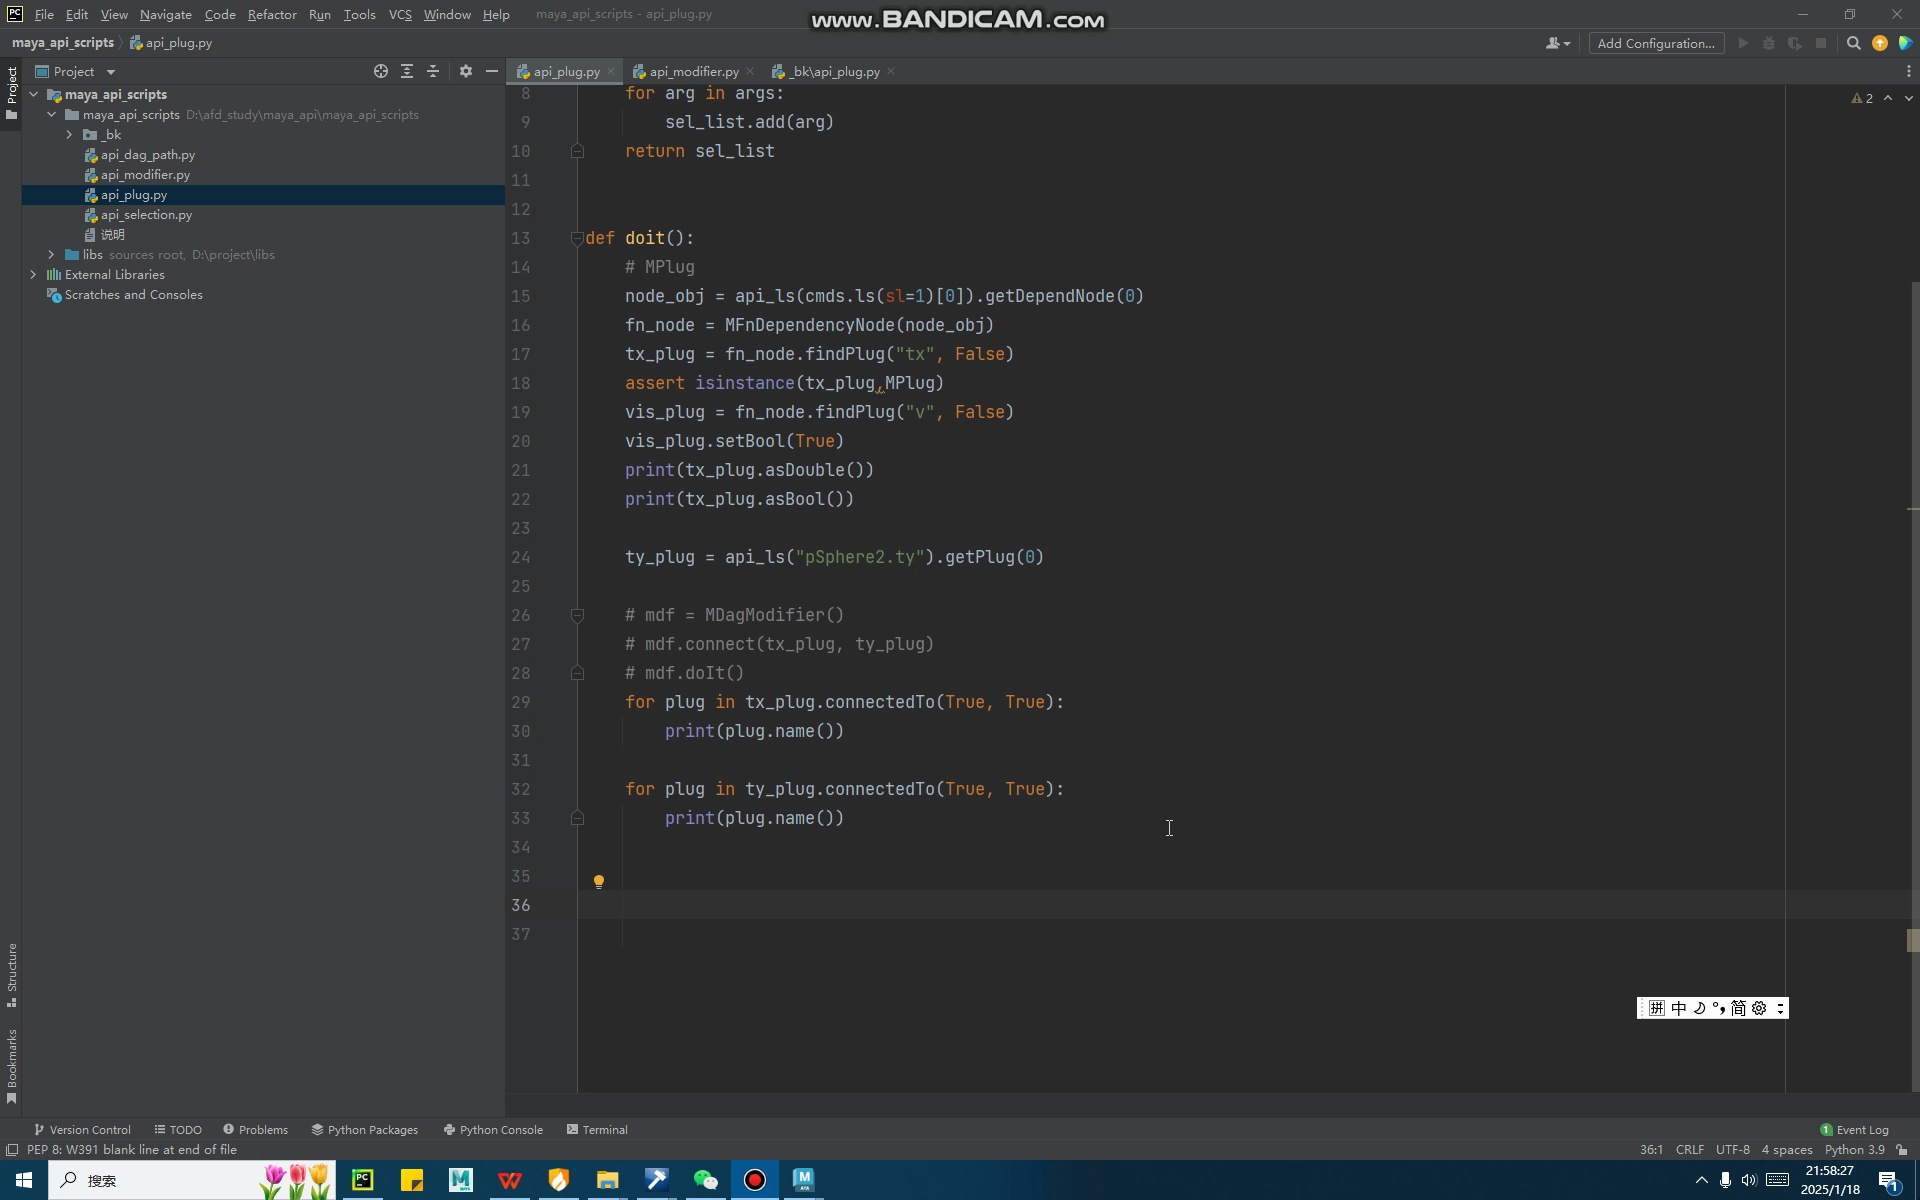The width and height of the screenshot is (1920, 1200).
Task: Collapse the maya_api_scripts root project node
Action: [x=34, y=94]
